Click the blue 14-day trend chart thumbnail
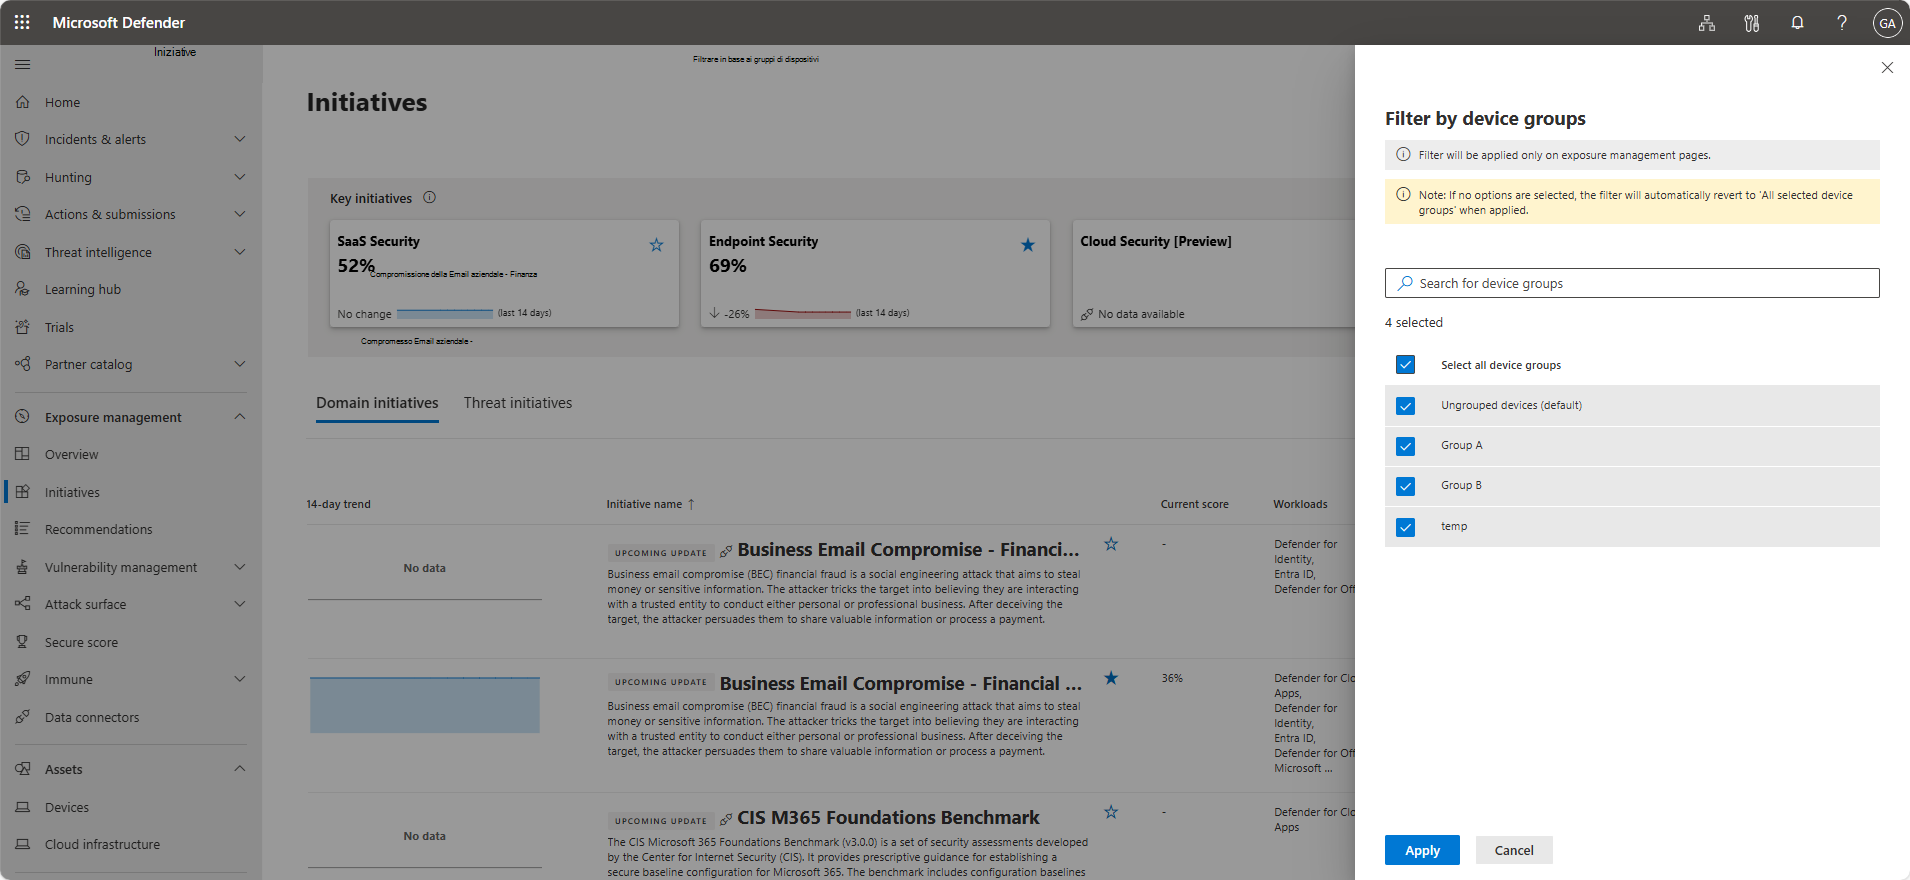This screenshot has width=1910, height=880. (x=425, y=705)
